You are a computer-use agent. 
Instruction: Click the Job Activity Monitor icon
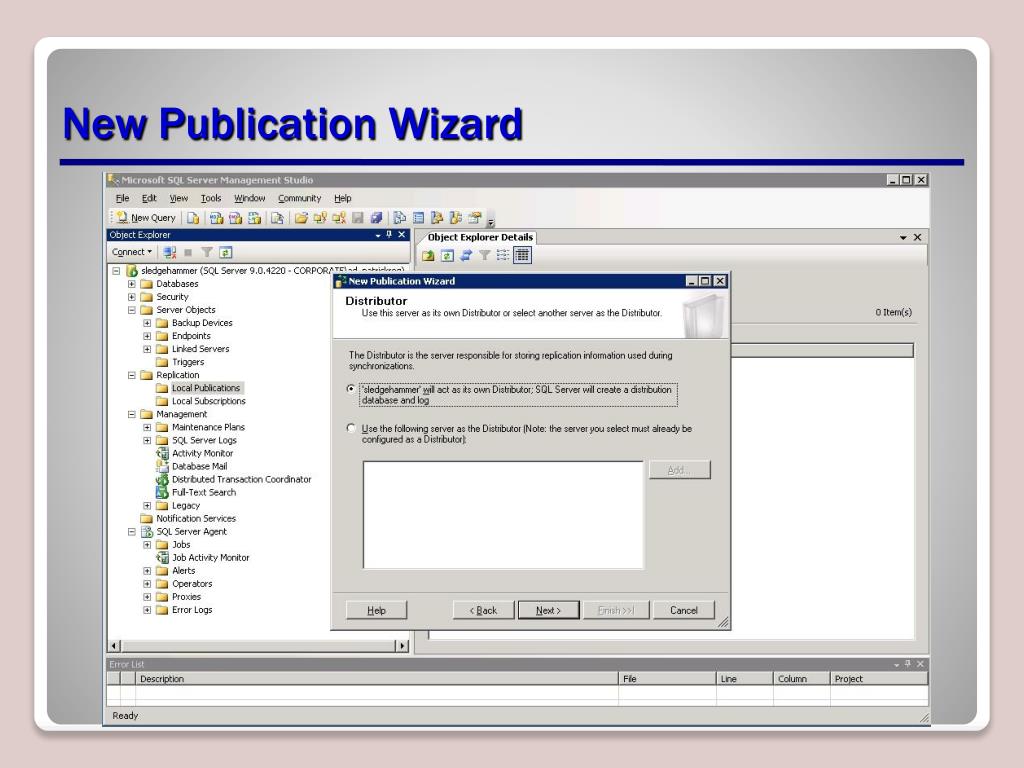point(163,558)
